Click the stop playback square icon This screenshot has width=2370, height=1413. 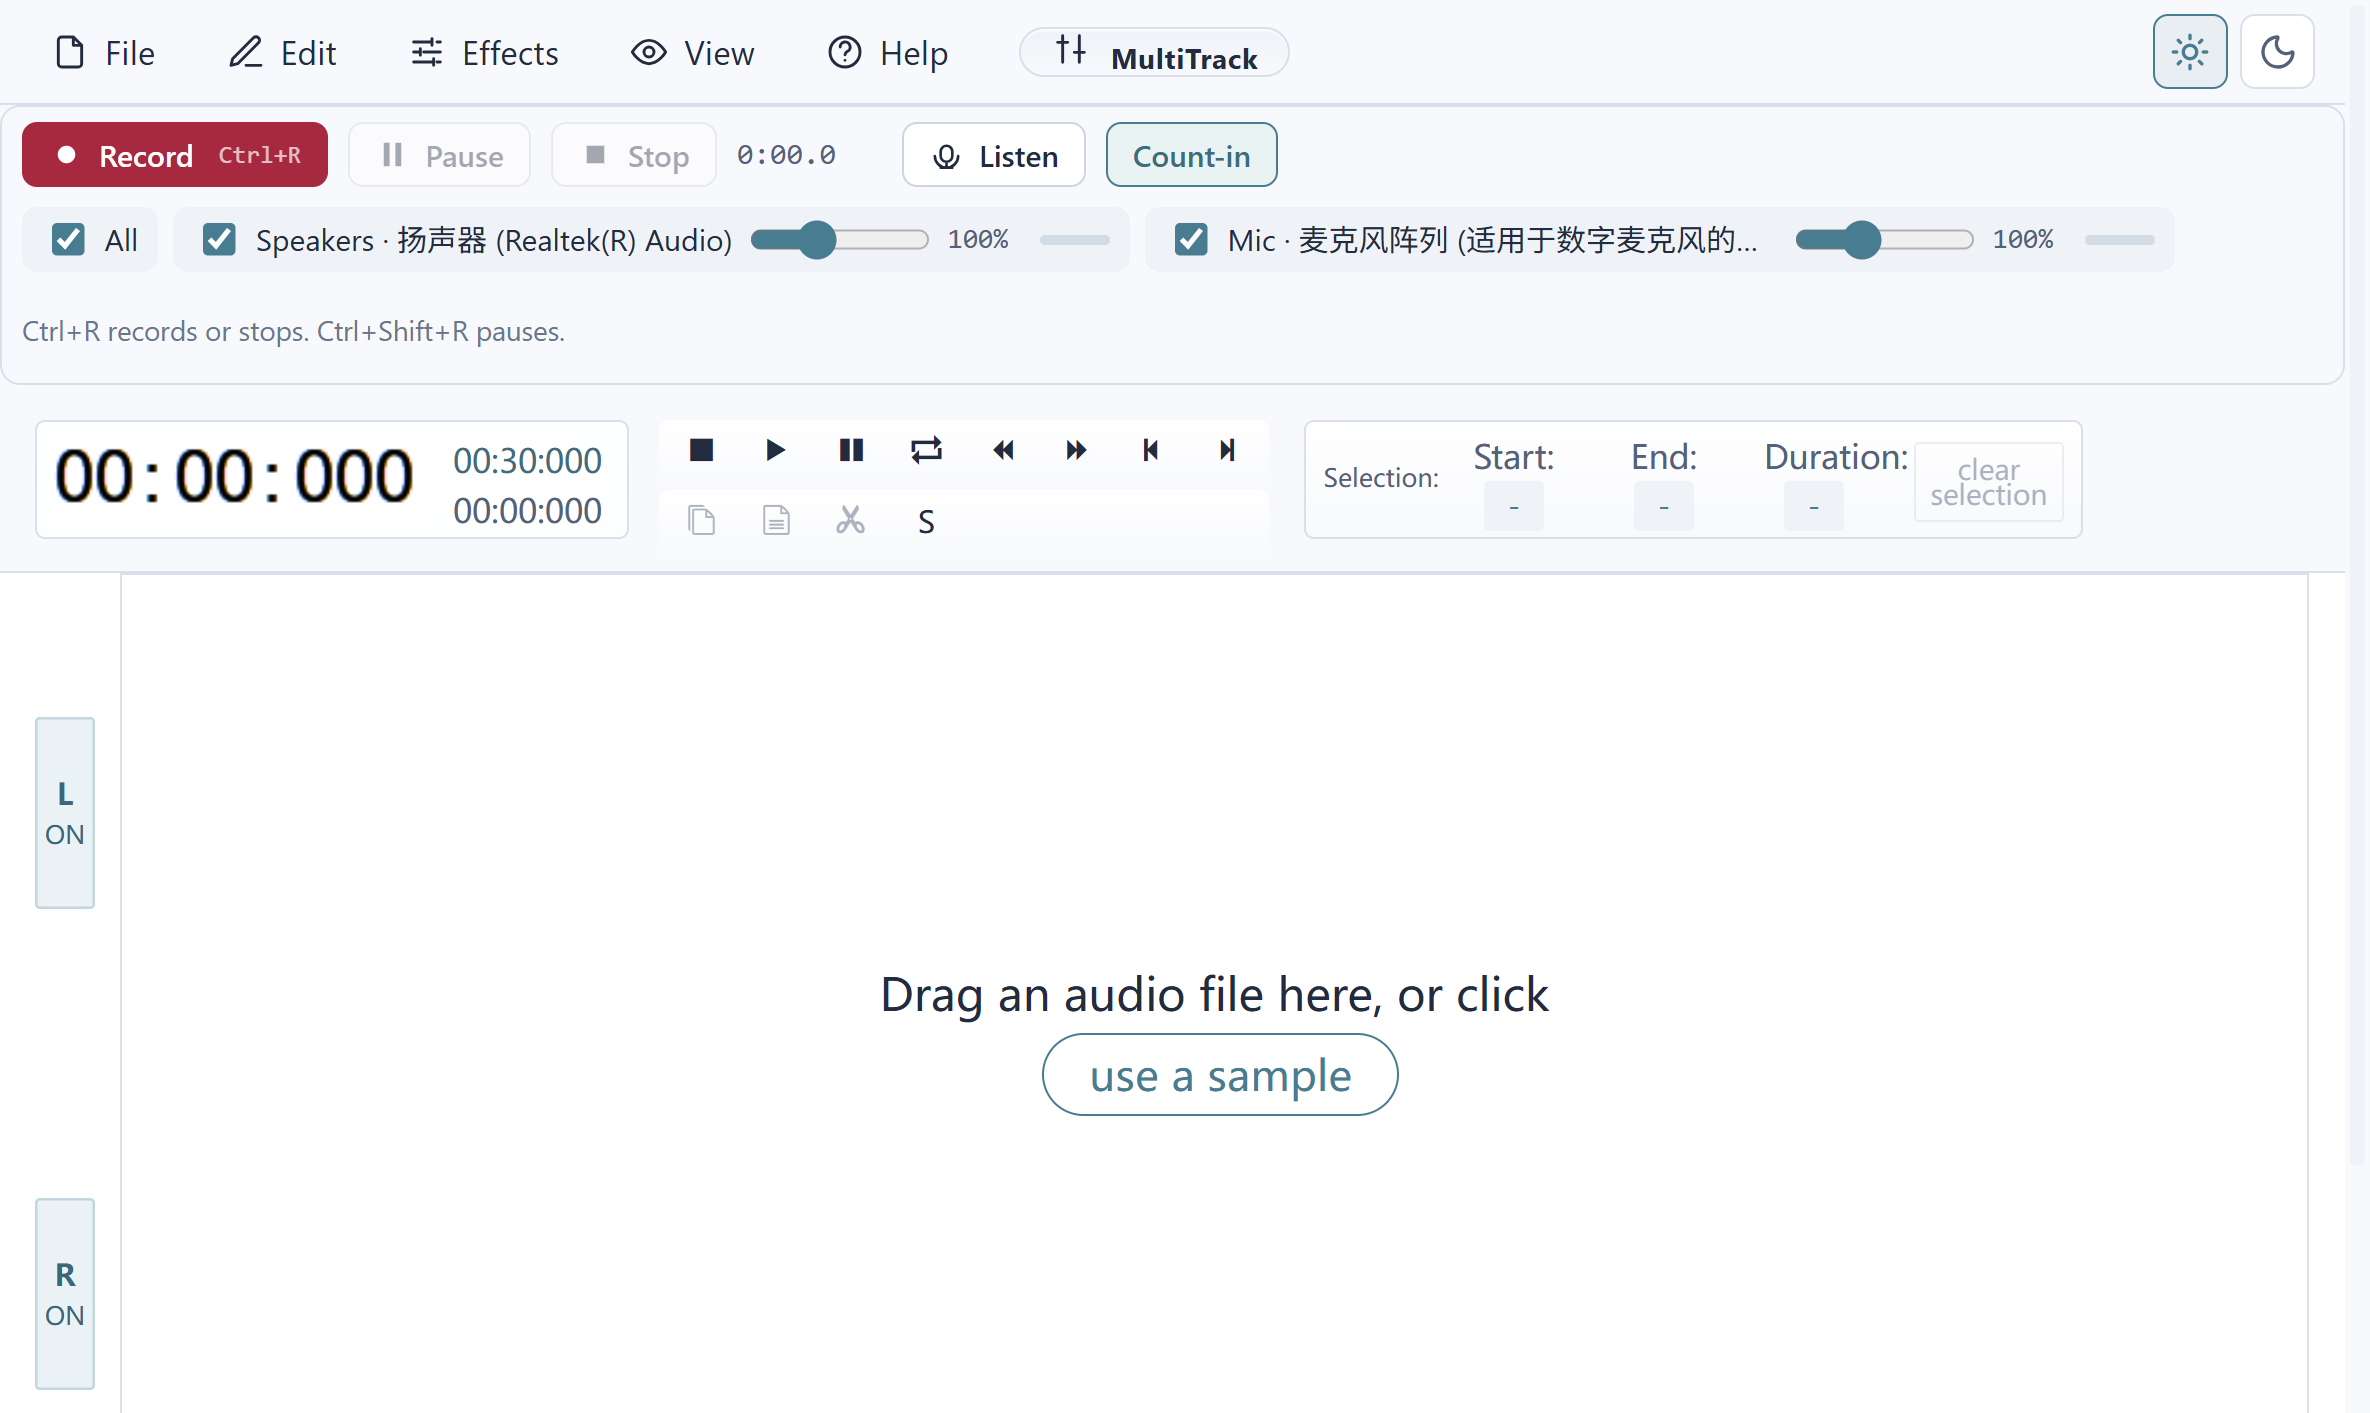tap(701, 451)
